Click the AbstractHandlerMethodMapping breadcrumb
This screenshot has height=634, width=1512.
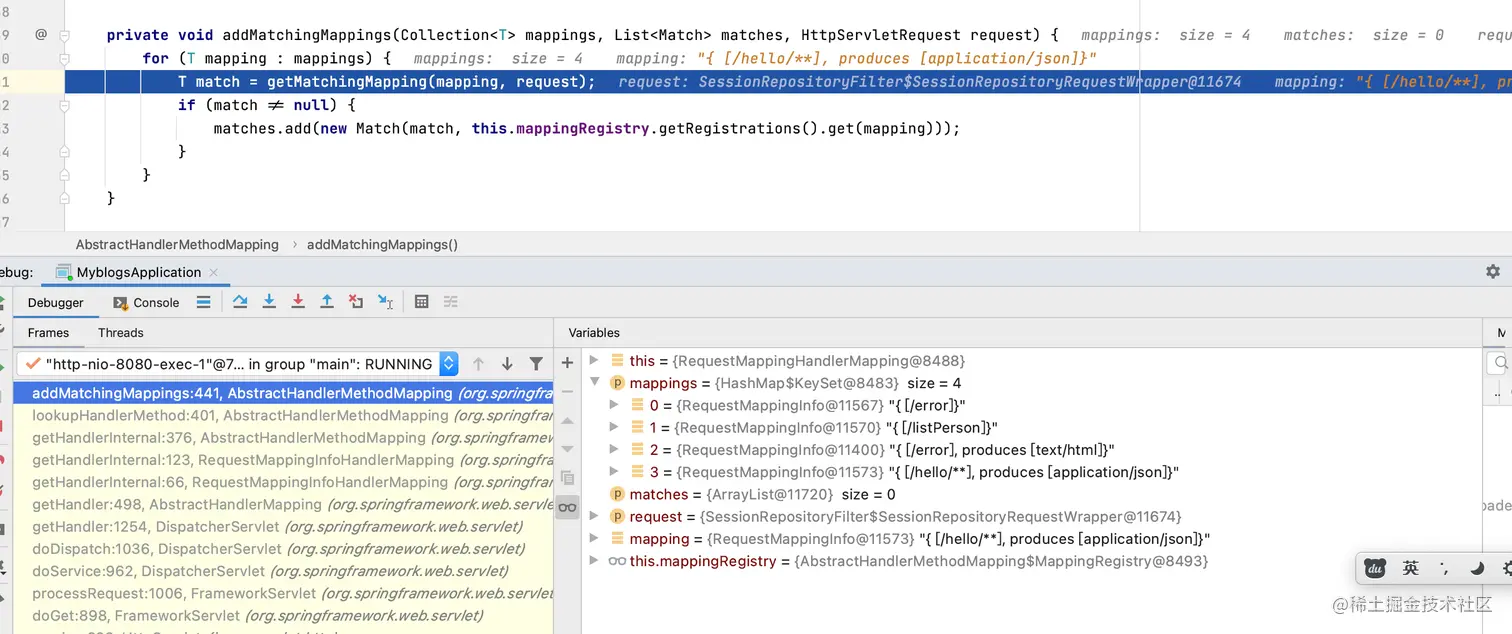click(177, 244)
